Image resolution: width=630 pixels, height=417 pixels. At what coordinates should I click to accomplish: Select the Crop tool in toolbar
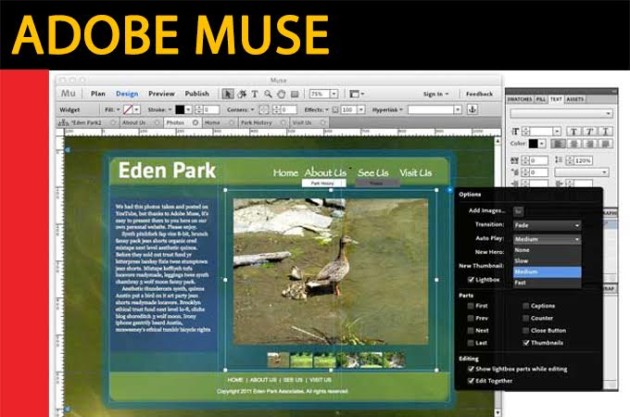(x=241, y=94)
